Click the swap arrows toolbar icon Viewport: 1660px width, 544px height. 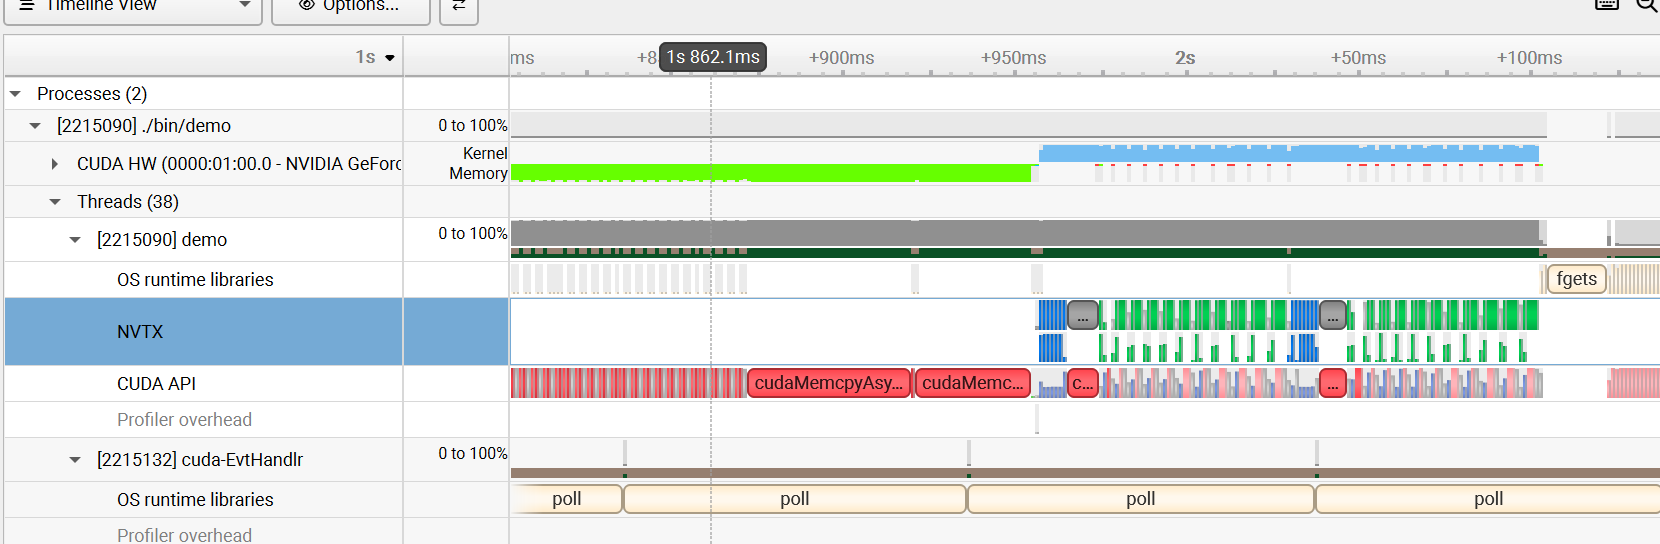coord(459,6)
